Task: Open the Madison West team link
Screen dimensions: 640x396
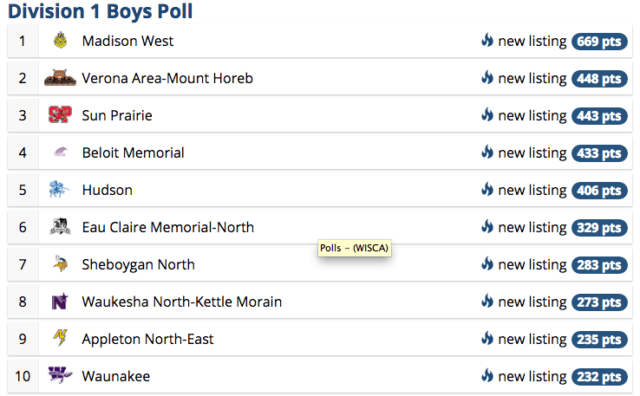Action: point(128,41)
